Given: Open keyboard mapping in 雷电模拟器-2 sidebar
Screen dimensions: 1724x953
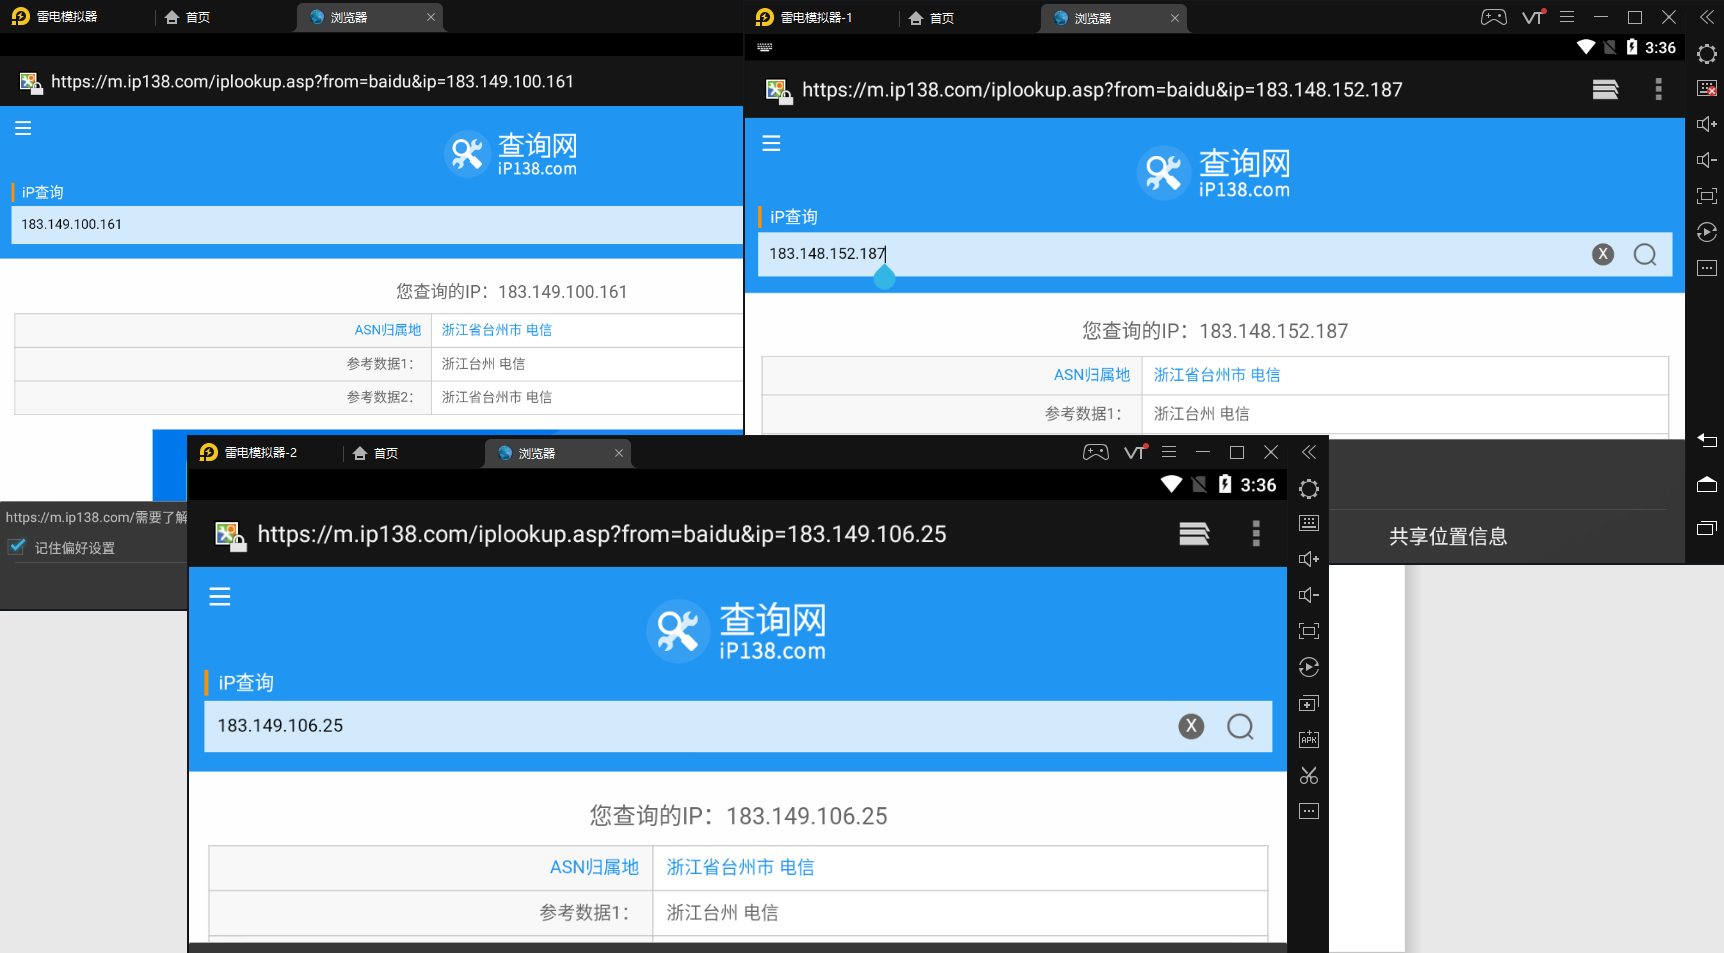Looking at the screenshot, I should coord(1309,523).
